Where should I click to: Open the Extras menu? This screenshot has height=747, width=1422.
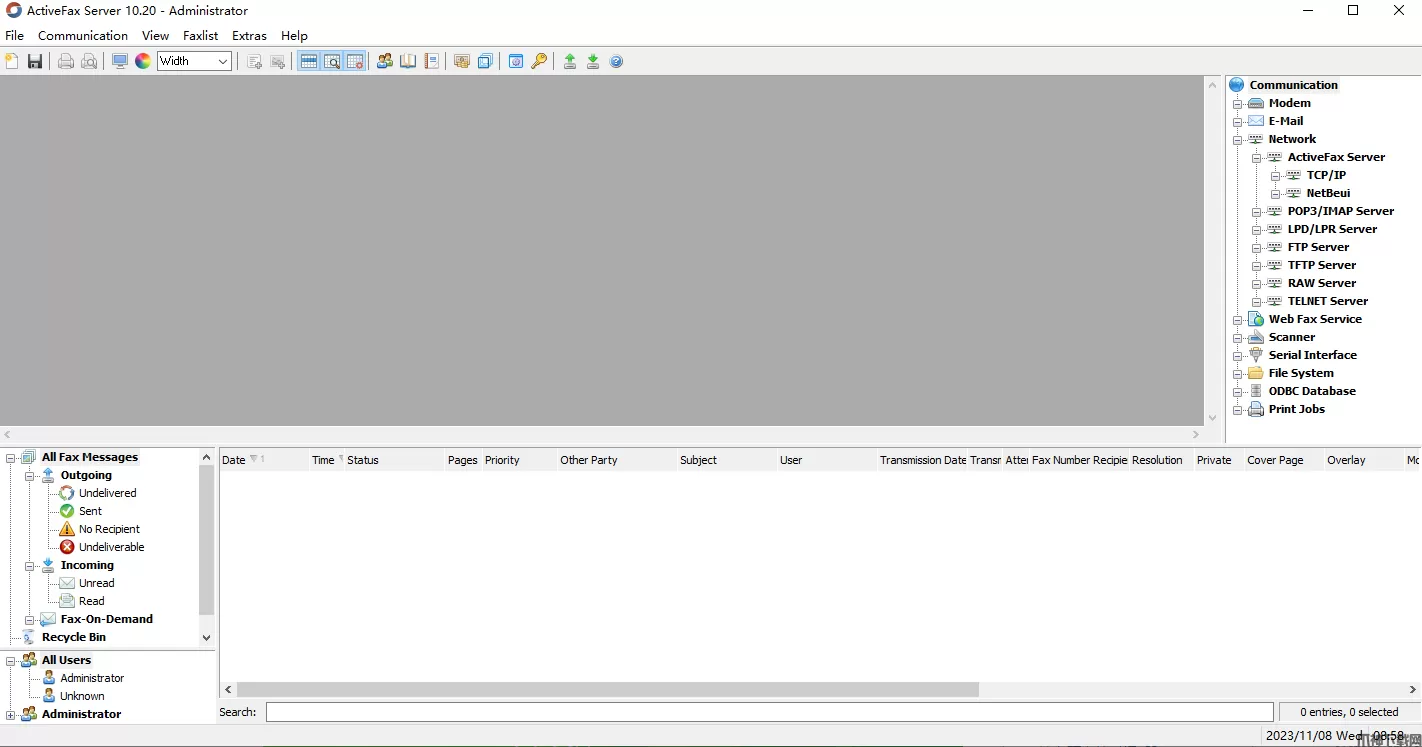249,36
